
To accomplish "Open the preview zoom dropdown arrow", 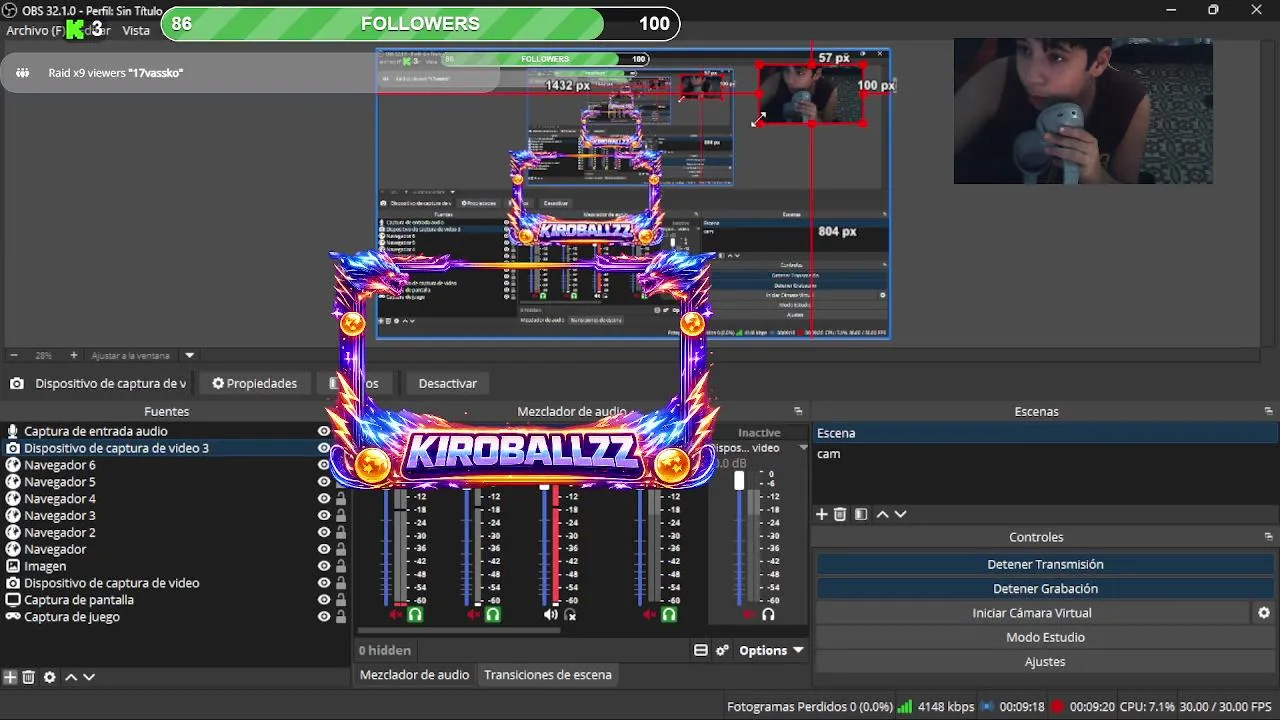I will click(189, 355).
